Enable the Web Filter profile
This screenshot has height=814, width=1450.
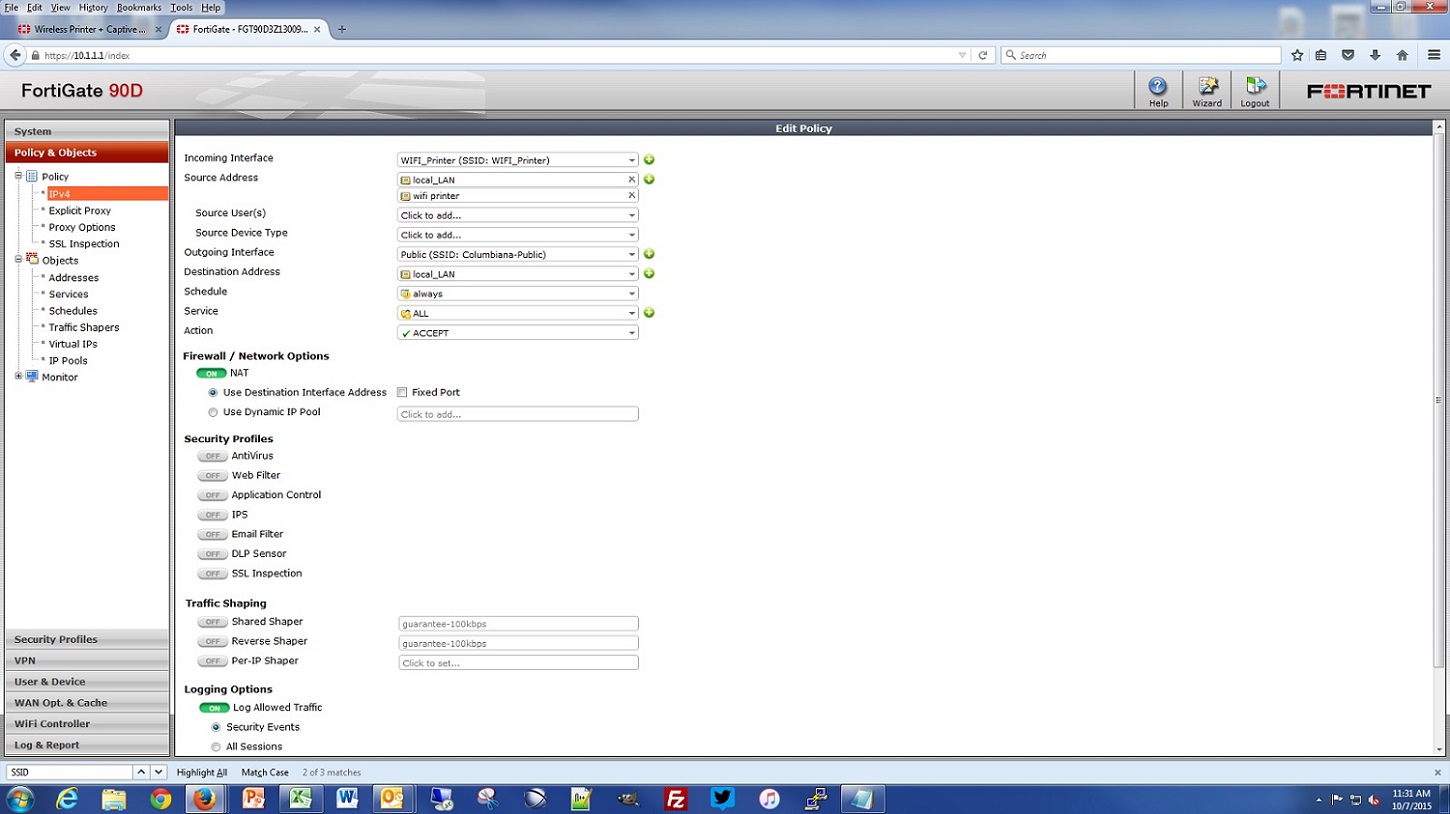pos(212,476)
